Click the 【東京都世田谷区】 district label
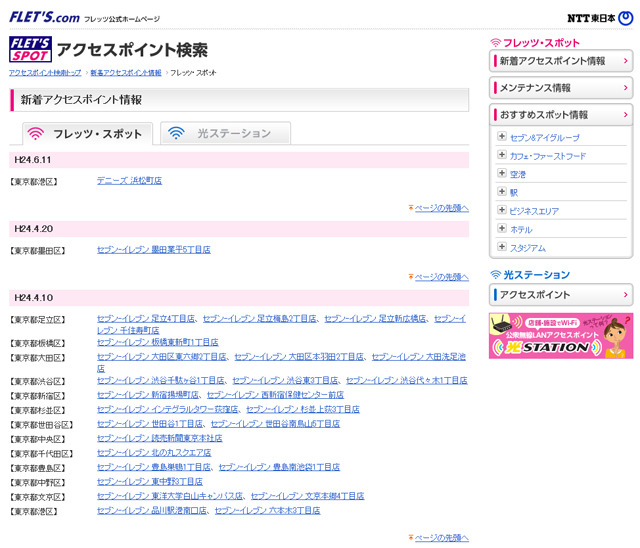 41,425
